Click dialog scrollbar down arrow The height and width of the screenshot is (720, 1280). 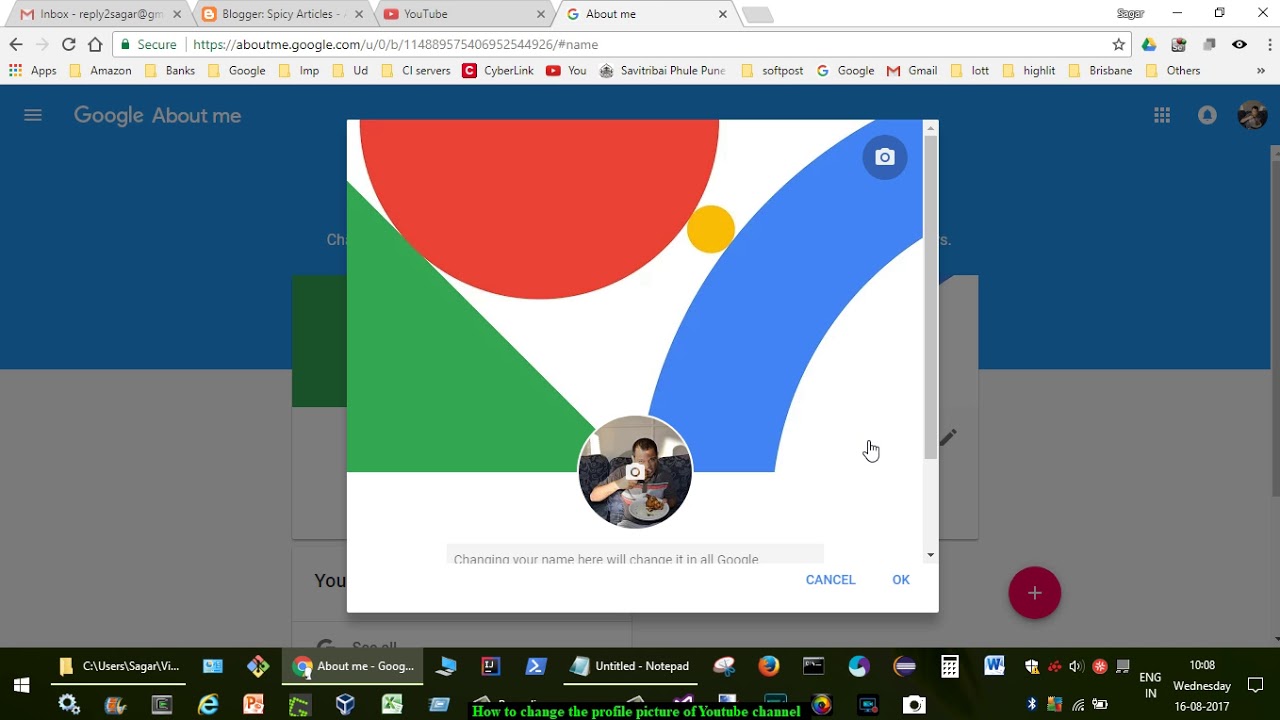(931, 554)
